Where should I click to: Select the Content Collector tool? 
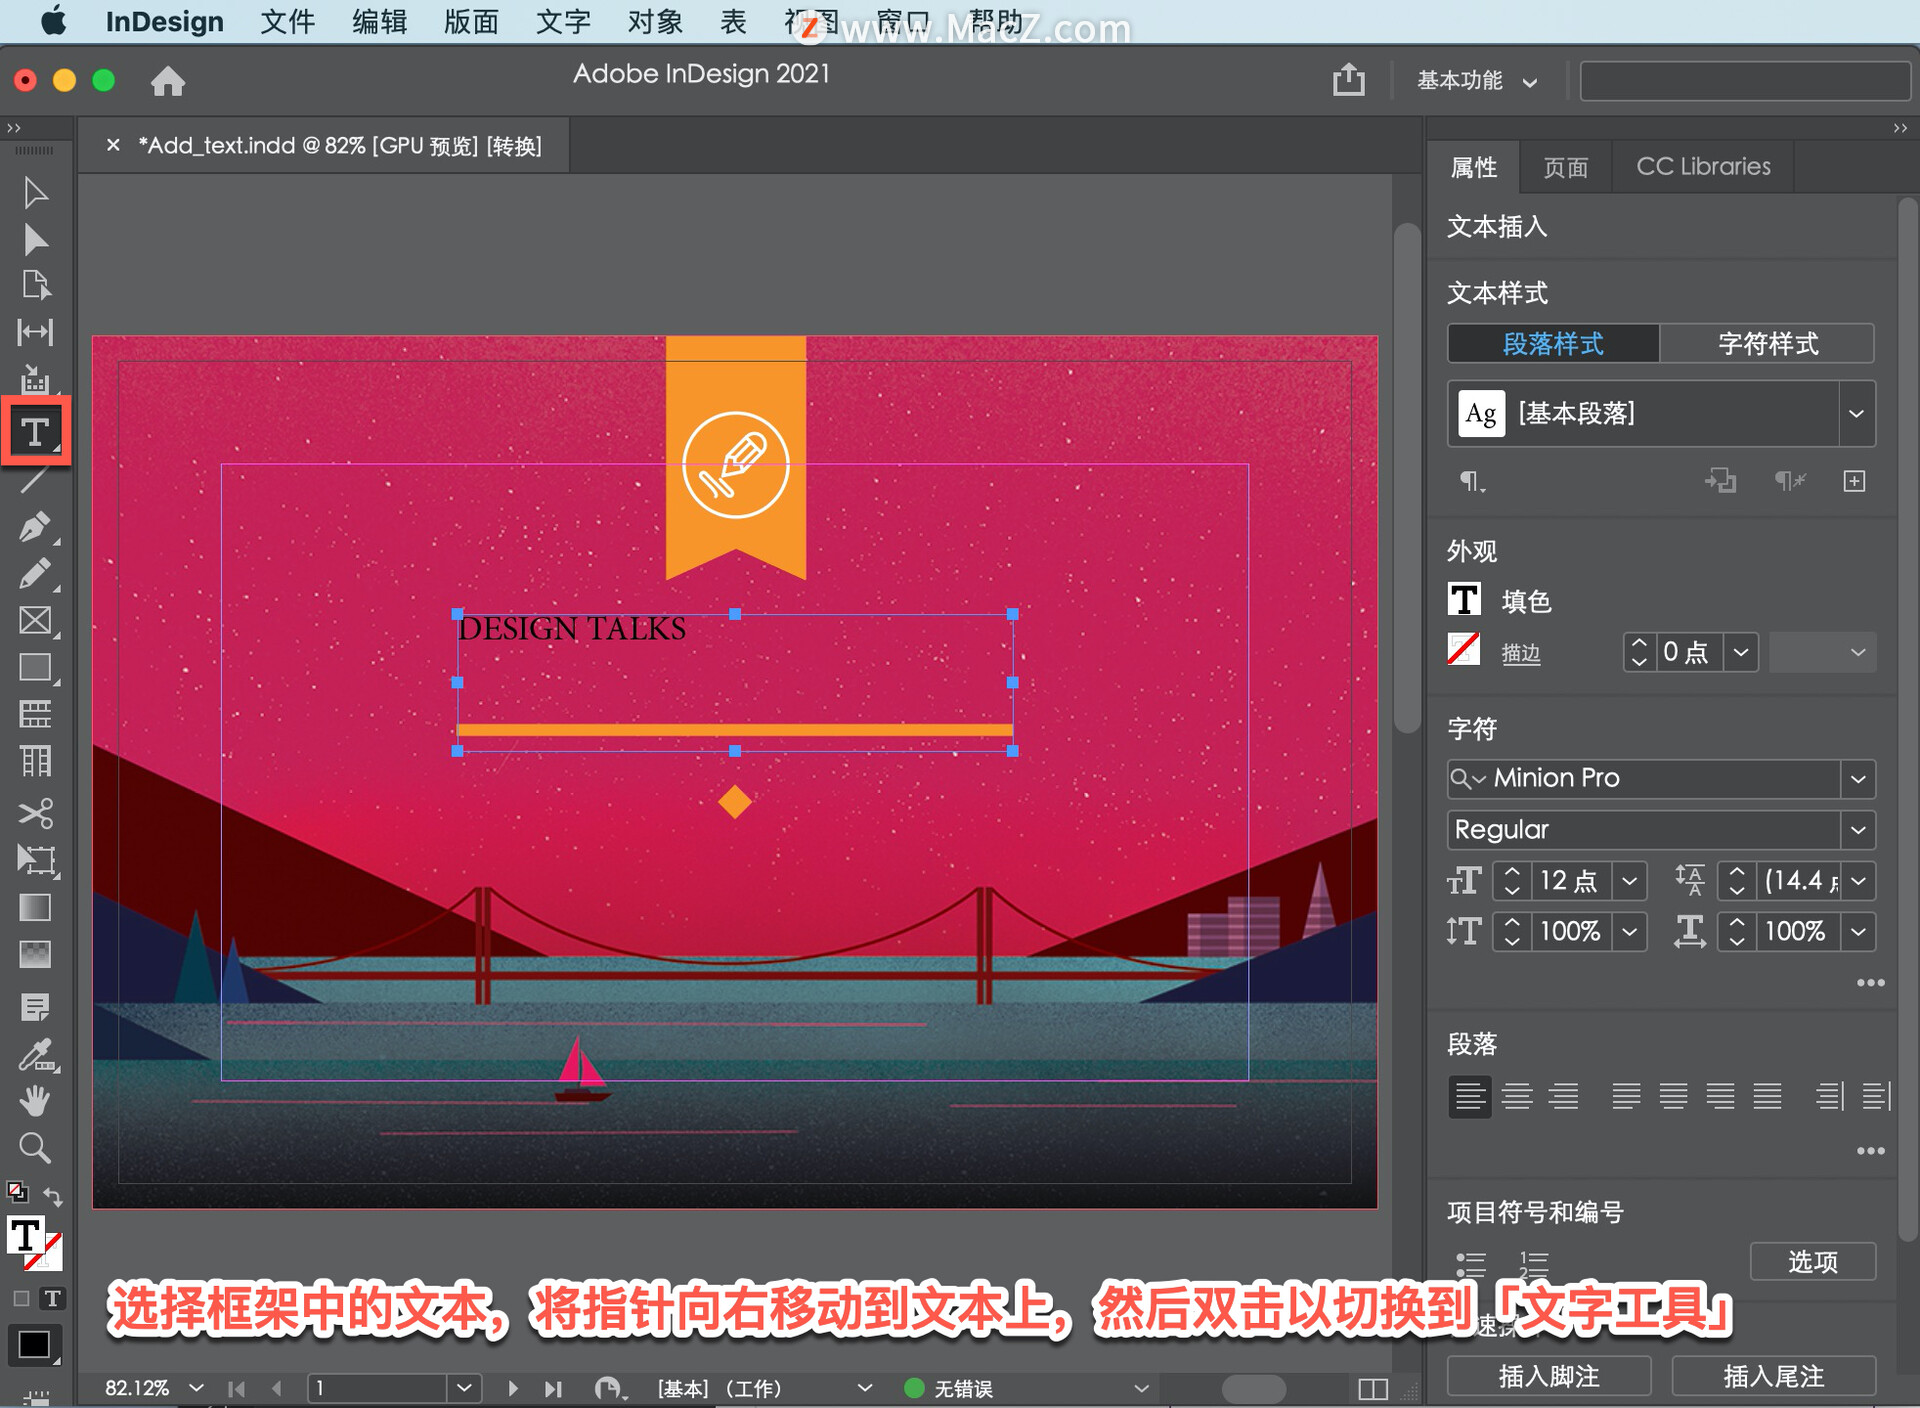(x=35, y=380)
